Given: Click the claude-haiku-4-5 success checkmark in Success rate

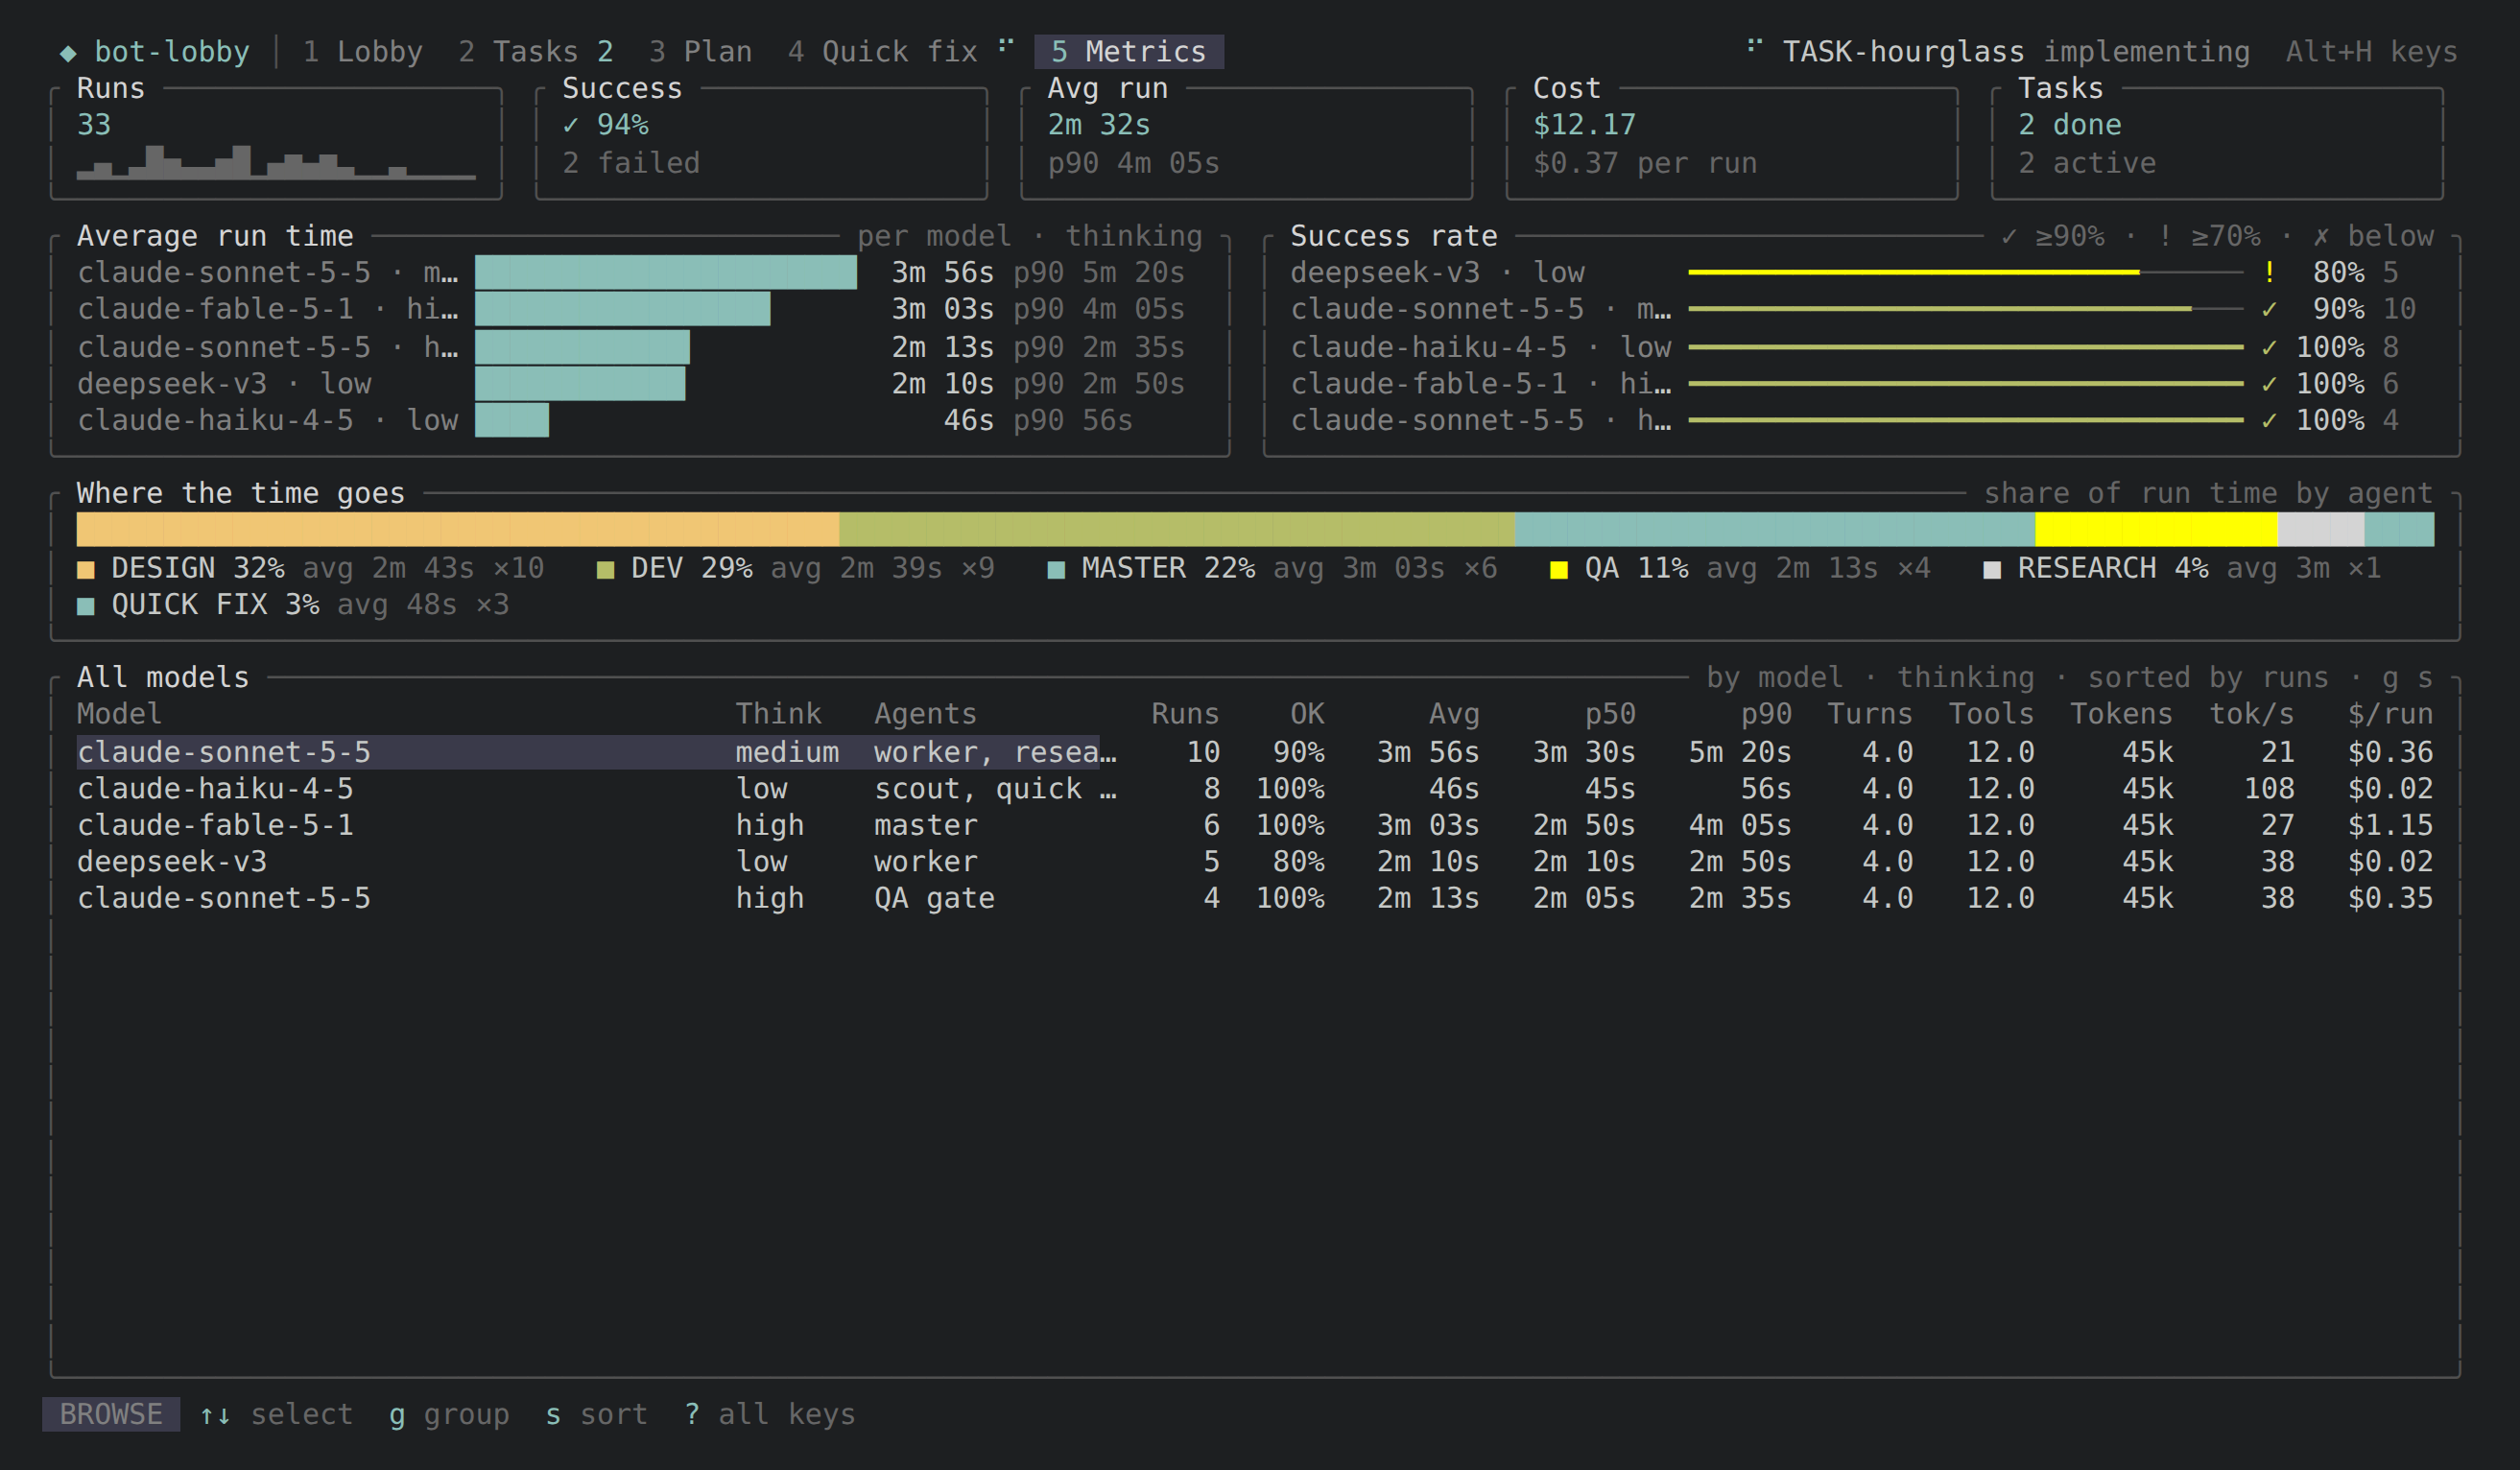Looking at the screenshot, I should pyautogui.click(x=2269, y=347).
